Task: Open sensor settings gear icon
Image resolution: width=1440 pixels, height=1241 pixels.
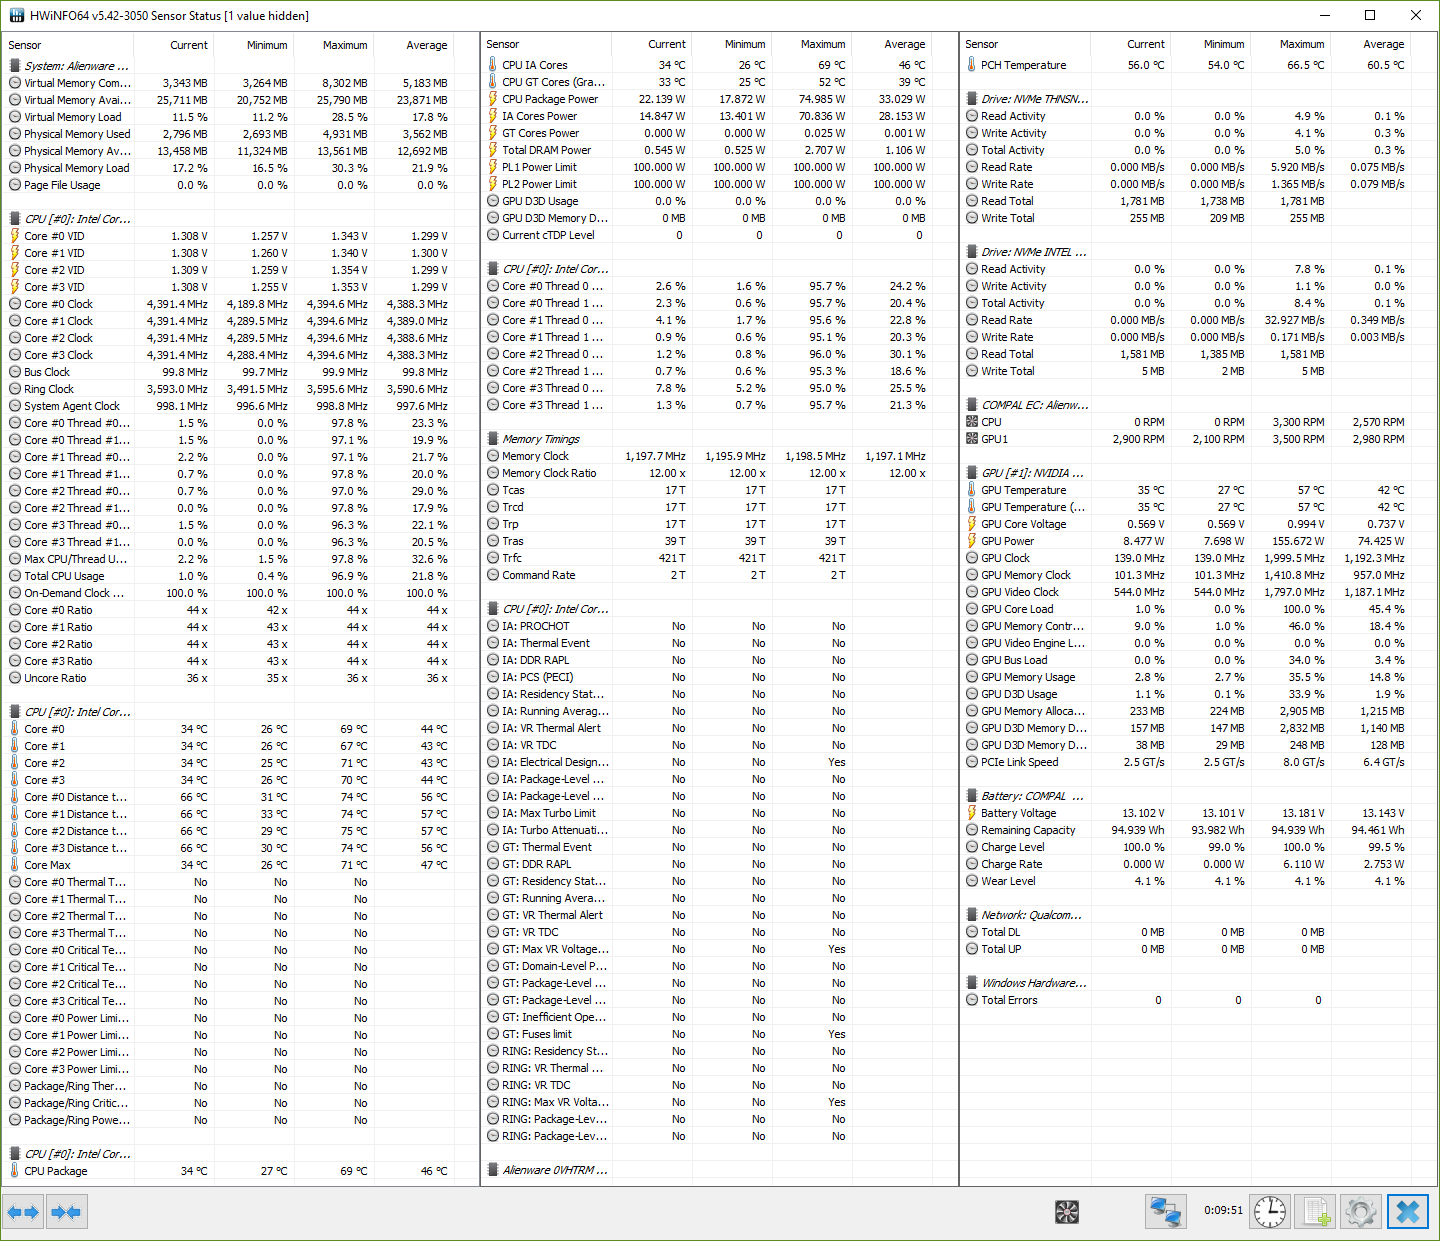Action: [x=1360, y=1212]
